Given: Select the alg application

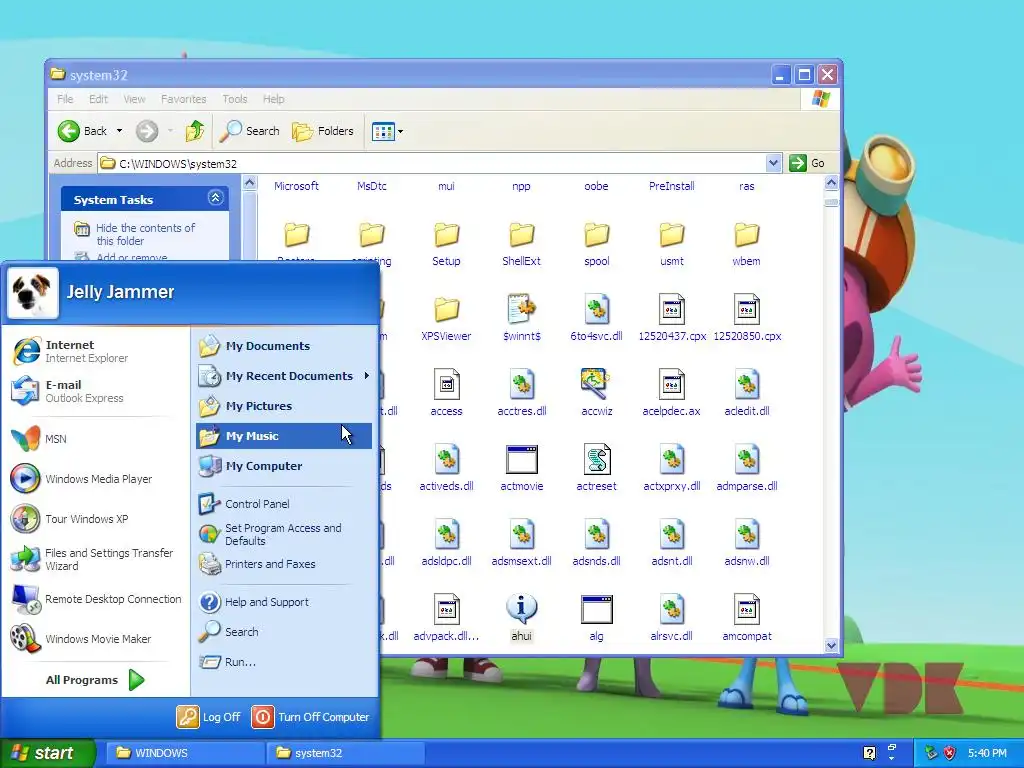Looking at the screenshot, I should coord(596,619).
